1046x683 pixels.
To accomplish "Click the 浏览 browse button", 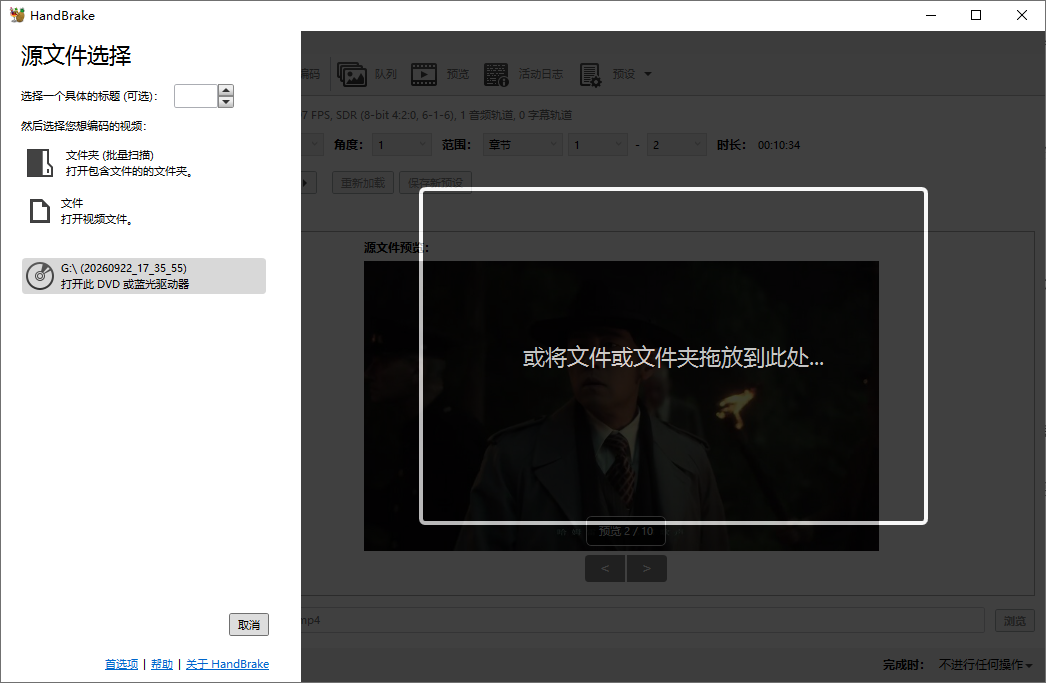I will pos(1015,621).
